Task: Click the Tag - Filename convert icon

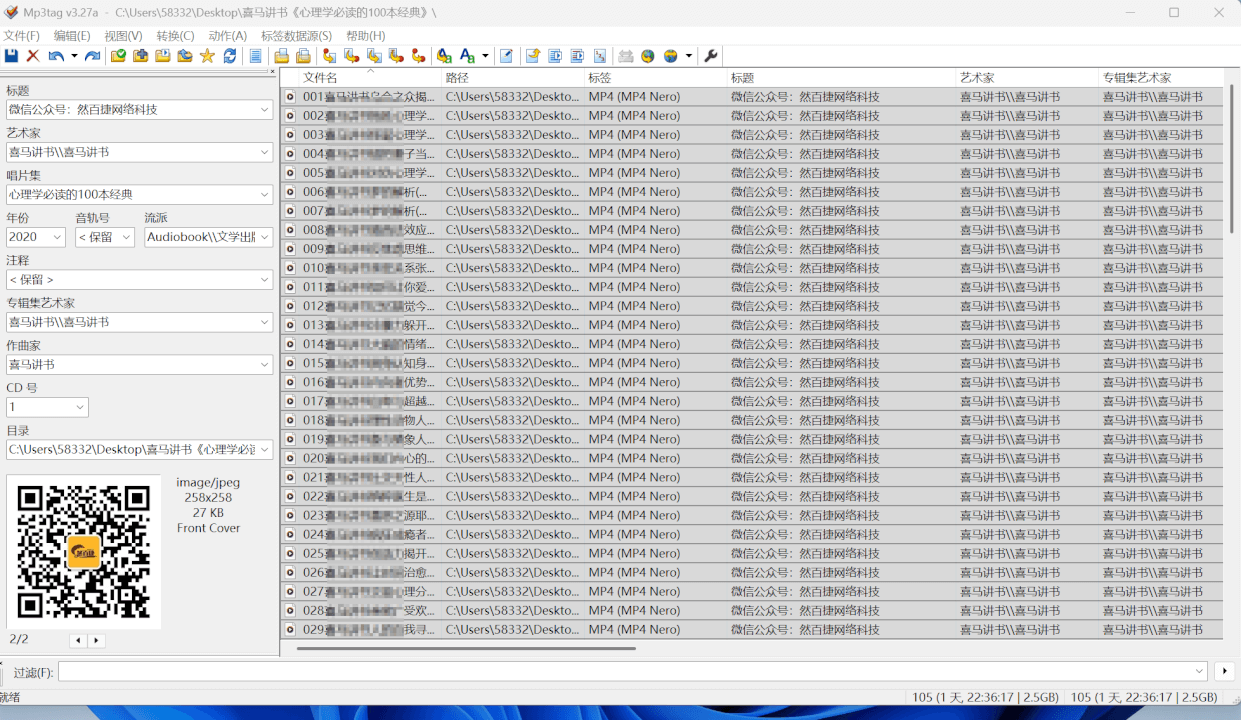Action: (329, 56)
